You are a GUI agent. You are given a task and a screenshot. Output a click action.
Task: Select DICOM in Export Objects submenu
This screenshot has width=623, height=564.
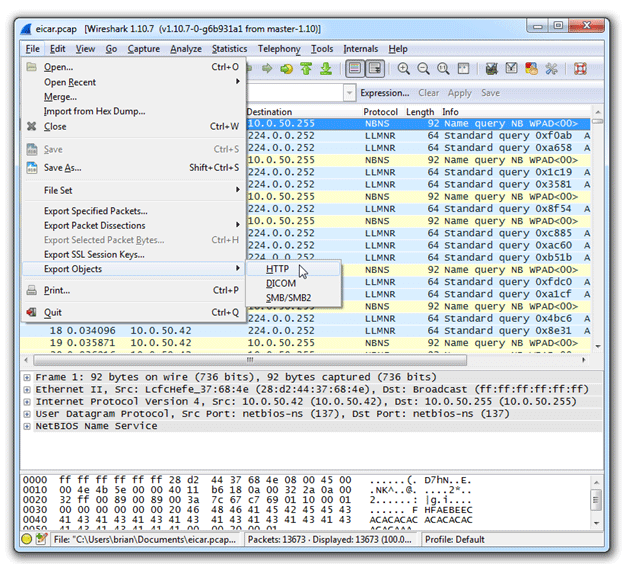click(293, 283)
